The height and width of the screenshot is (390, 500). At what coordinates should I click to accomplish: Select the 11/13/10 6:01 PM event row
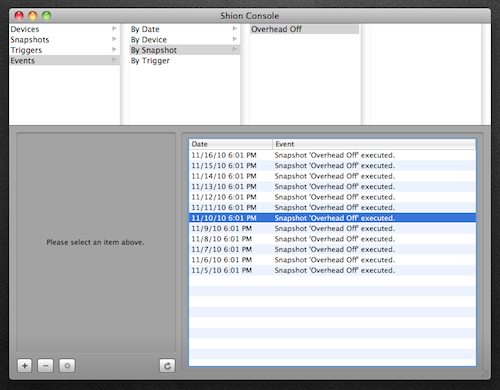[x=332, y=186]
